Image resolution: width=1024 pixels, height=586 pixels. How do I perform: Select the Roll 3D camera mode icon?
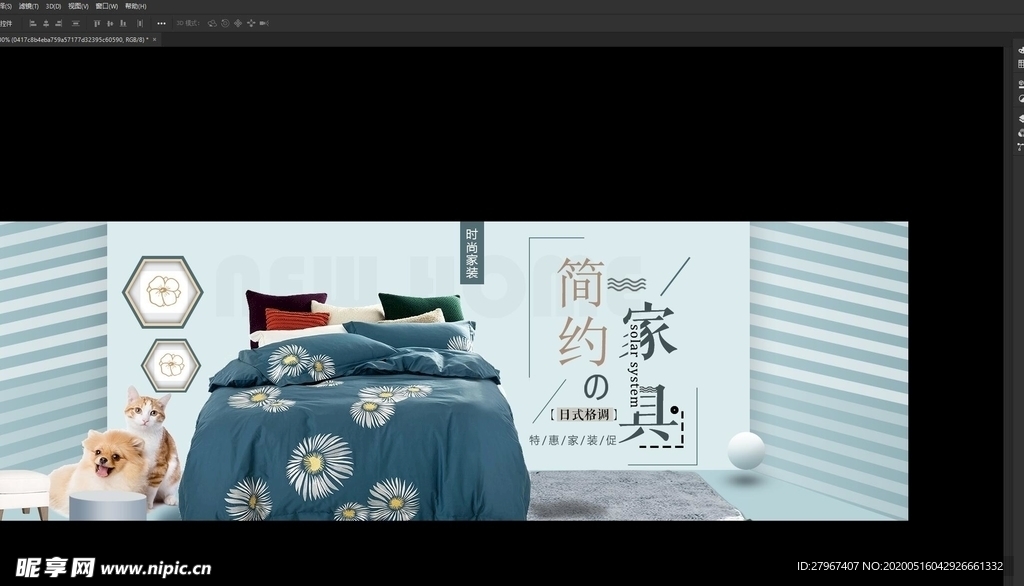[223, 22]
